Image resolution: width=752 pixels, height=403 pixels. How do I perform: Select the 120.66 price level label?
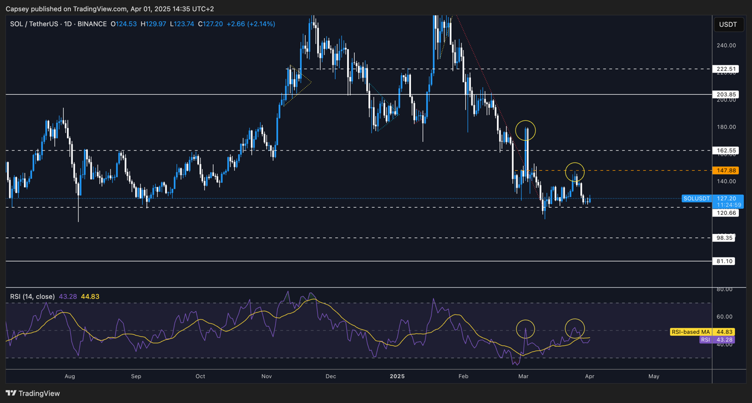coord(724,212)
